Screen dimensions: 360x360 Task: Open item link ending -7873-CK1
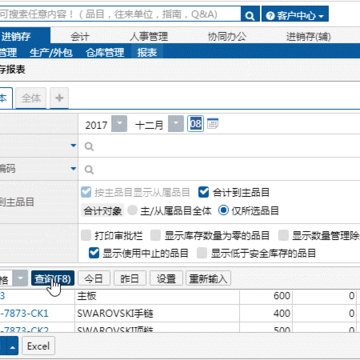24,313
